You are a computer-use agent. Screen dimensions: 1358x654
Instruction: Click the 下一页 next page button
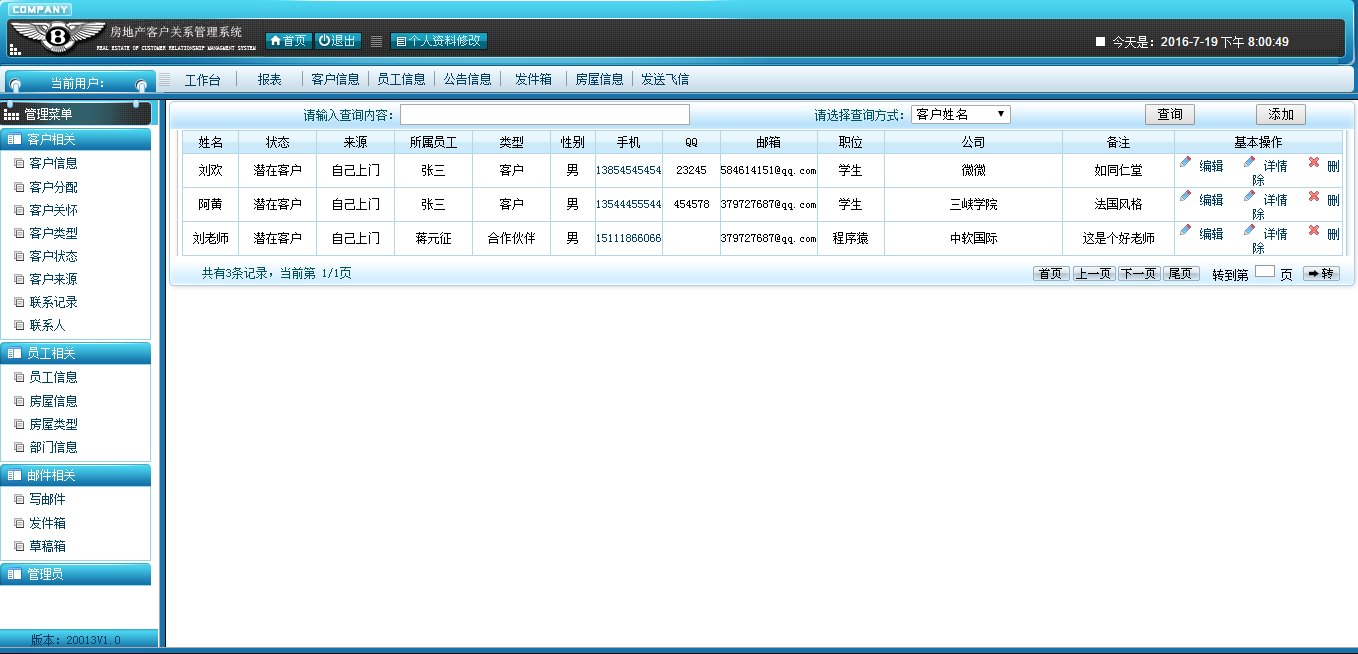tap(1138, 273)
